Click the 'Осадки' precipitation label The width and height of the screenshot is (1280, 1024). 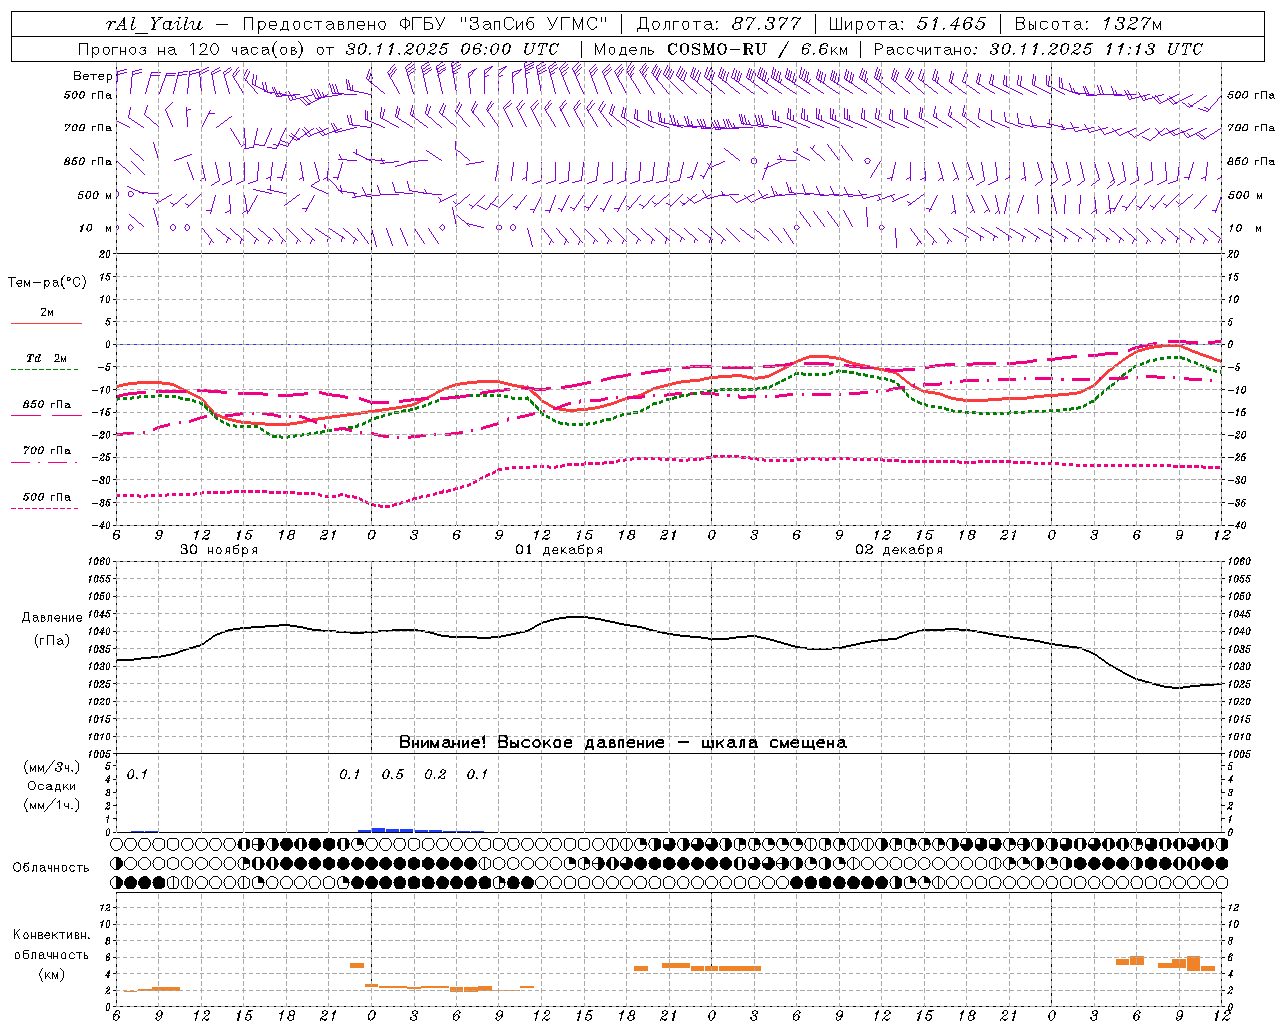click(x=51, y=786)
